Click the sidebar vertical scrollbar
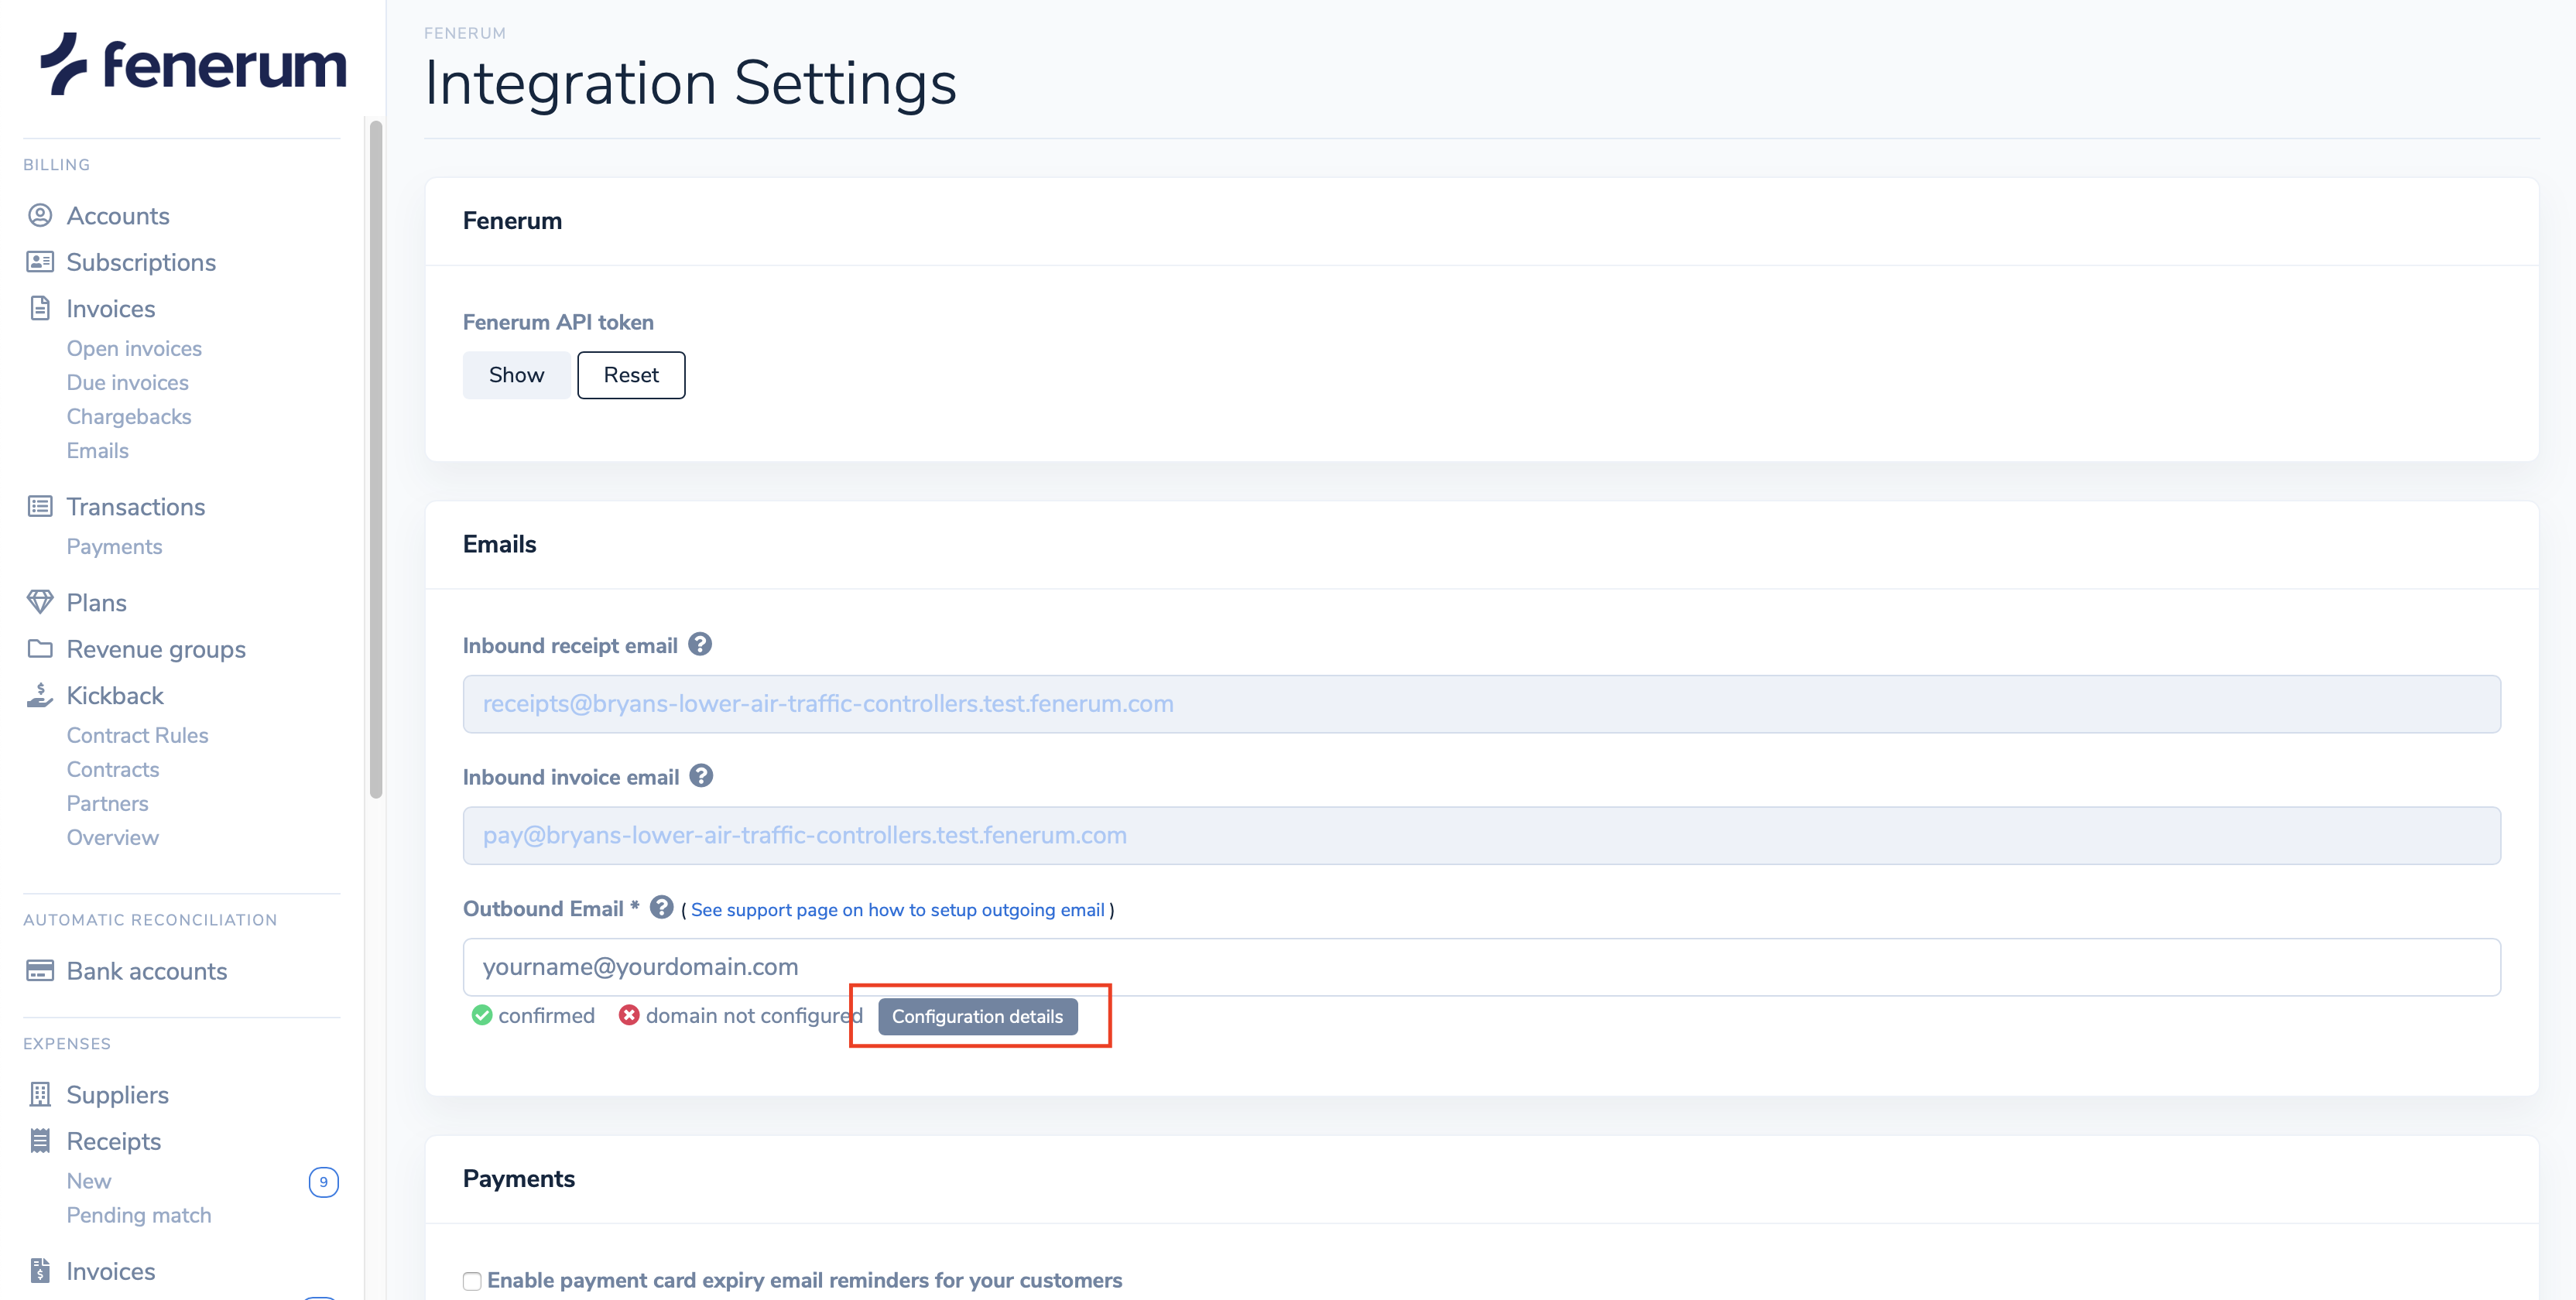The width and height of the screenshot is (2576, 1300). [376, 460]
